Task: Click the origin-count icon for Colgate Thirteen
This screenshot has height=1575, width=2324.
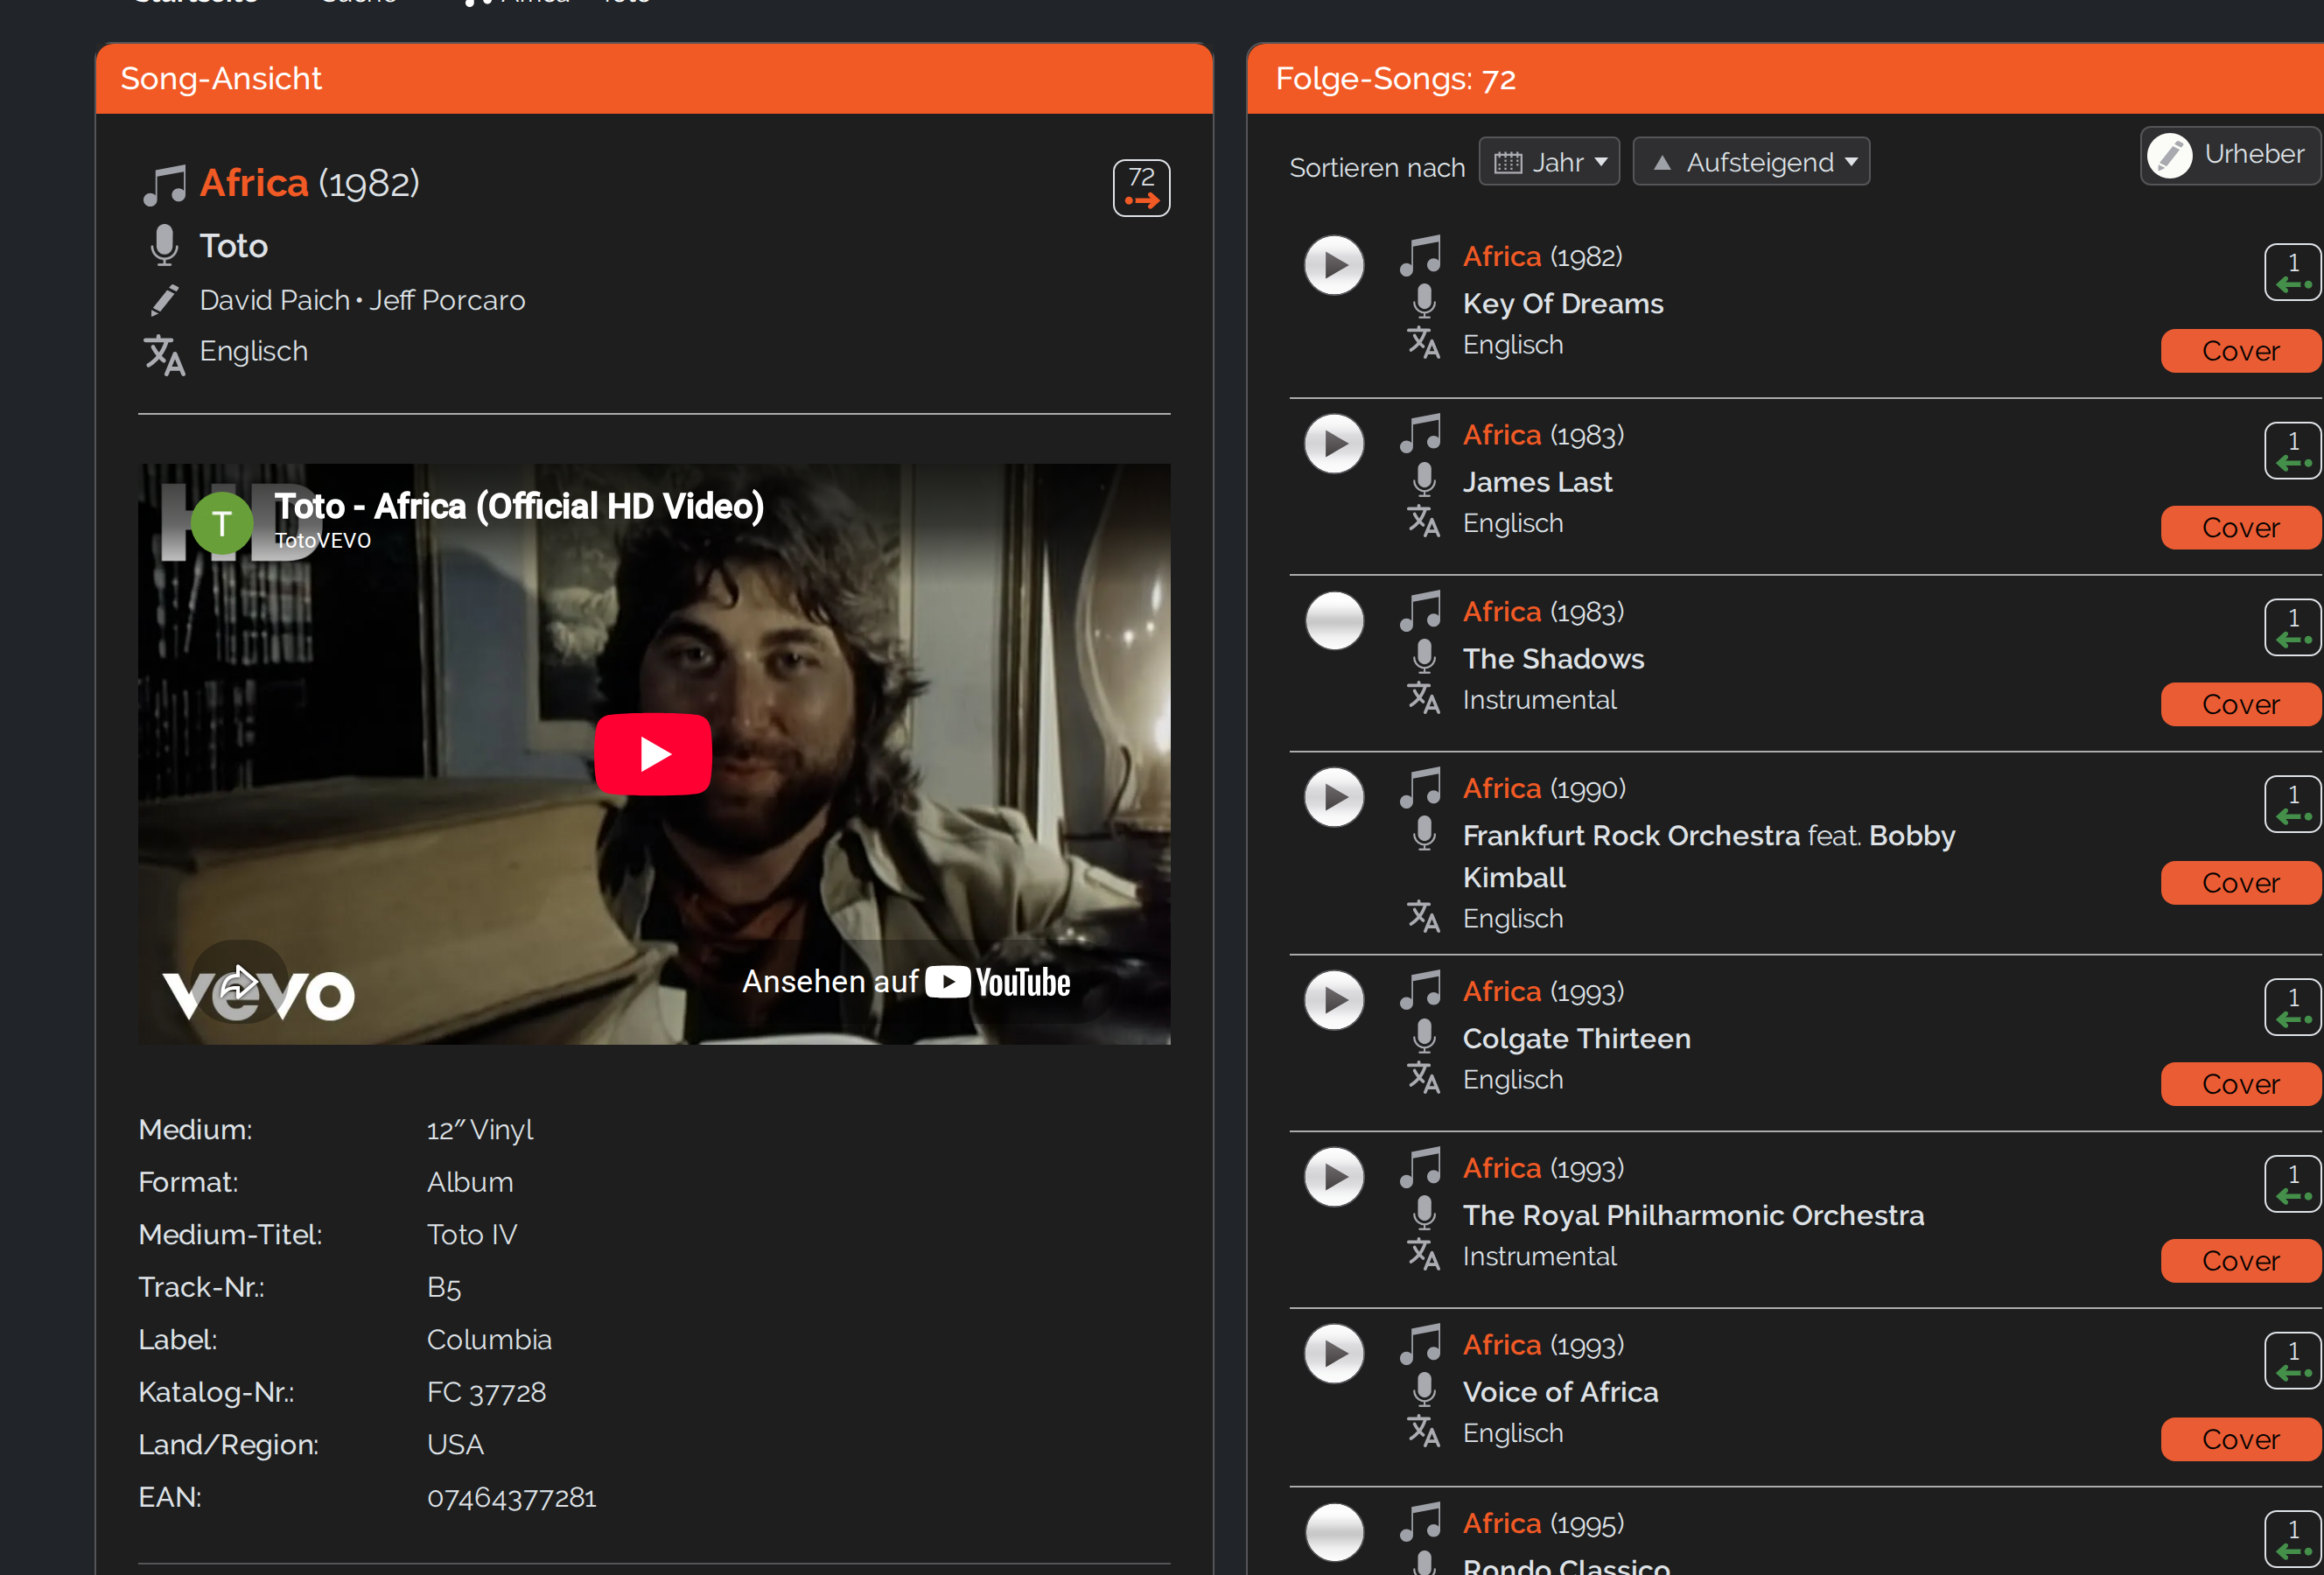Action: tap(2293, 1007)
